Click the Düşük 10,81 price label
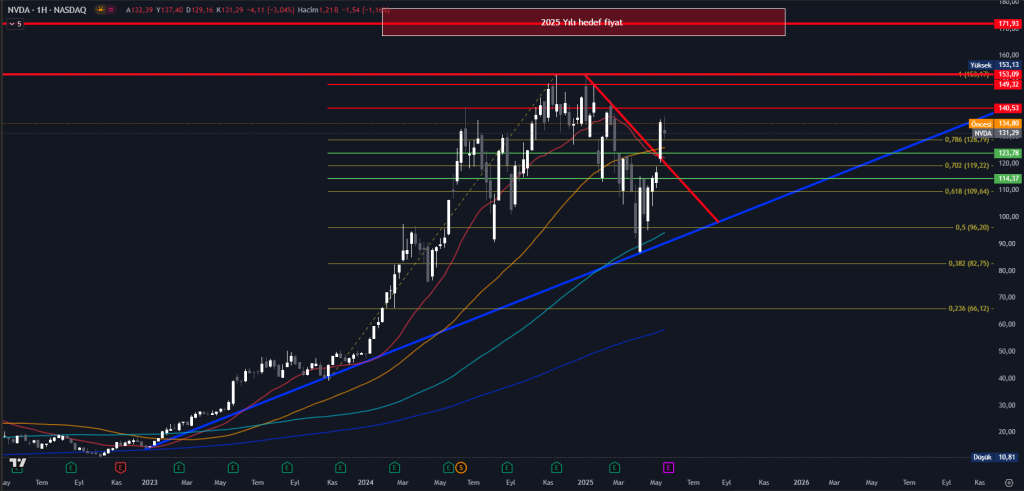This screenshot has height=491, width=1024. point(997,457)
